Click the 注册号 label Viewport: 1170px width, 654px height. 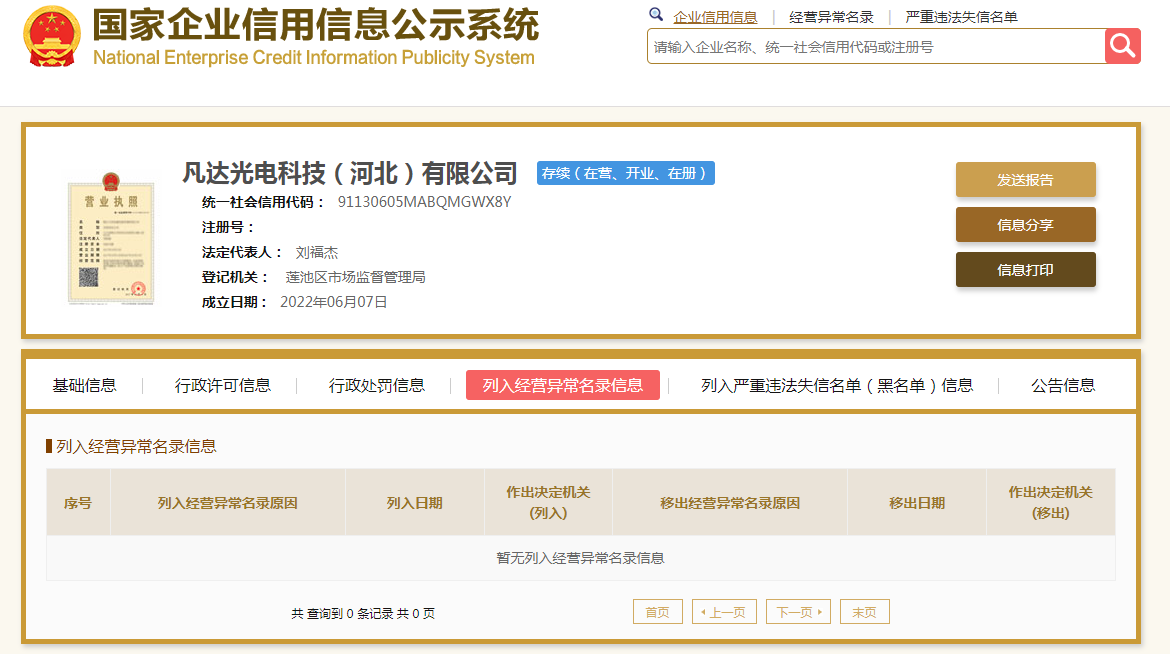pos(228,227)
